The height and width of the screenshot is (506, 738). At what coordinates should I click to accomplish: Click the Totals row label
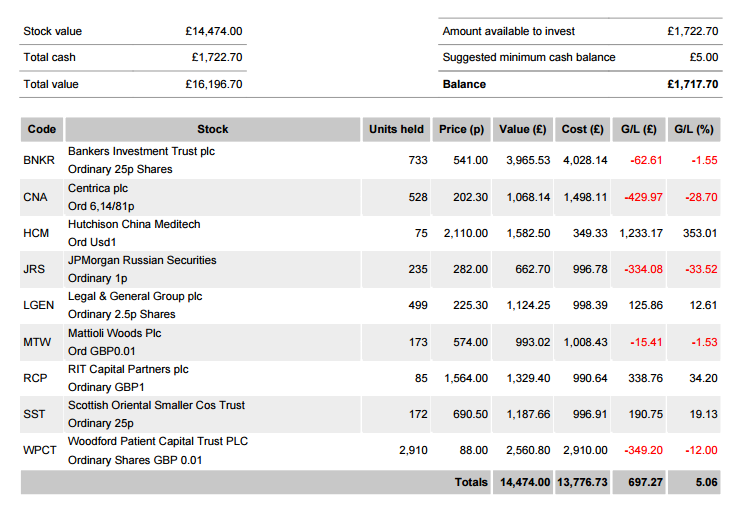(x=471, y=482)
